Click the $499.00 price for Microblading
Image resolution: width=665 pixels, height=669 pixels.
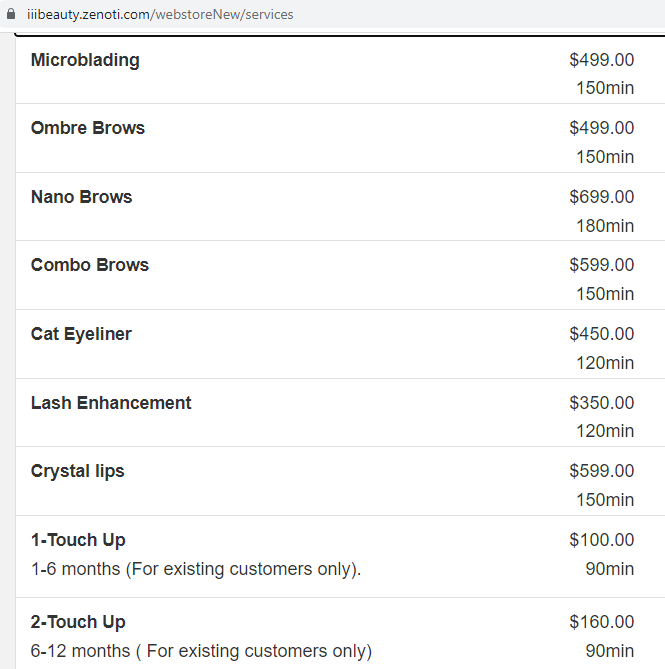(x=601, y=60)
